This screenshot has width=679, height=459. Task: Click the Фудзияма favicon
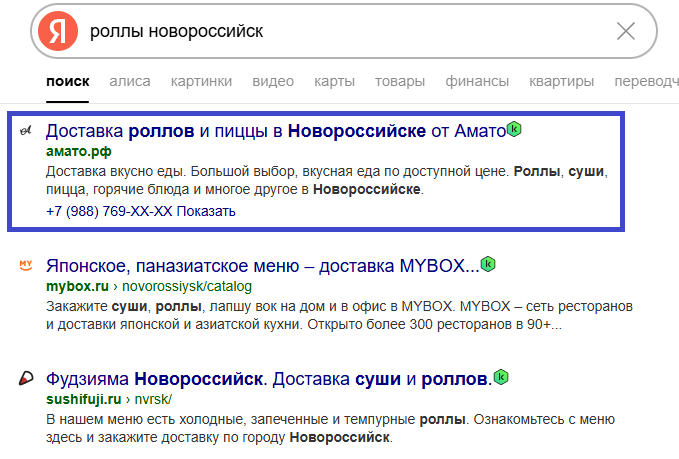click(x=26, y=378)
